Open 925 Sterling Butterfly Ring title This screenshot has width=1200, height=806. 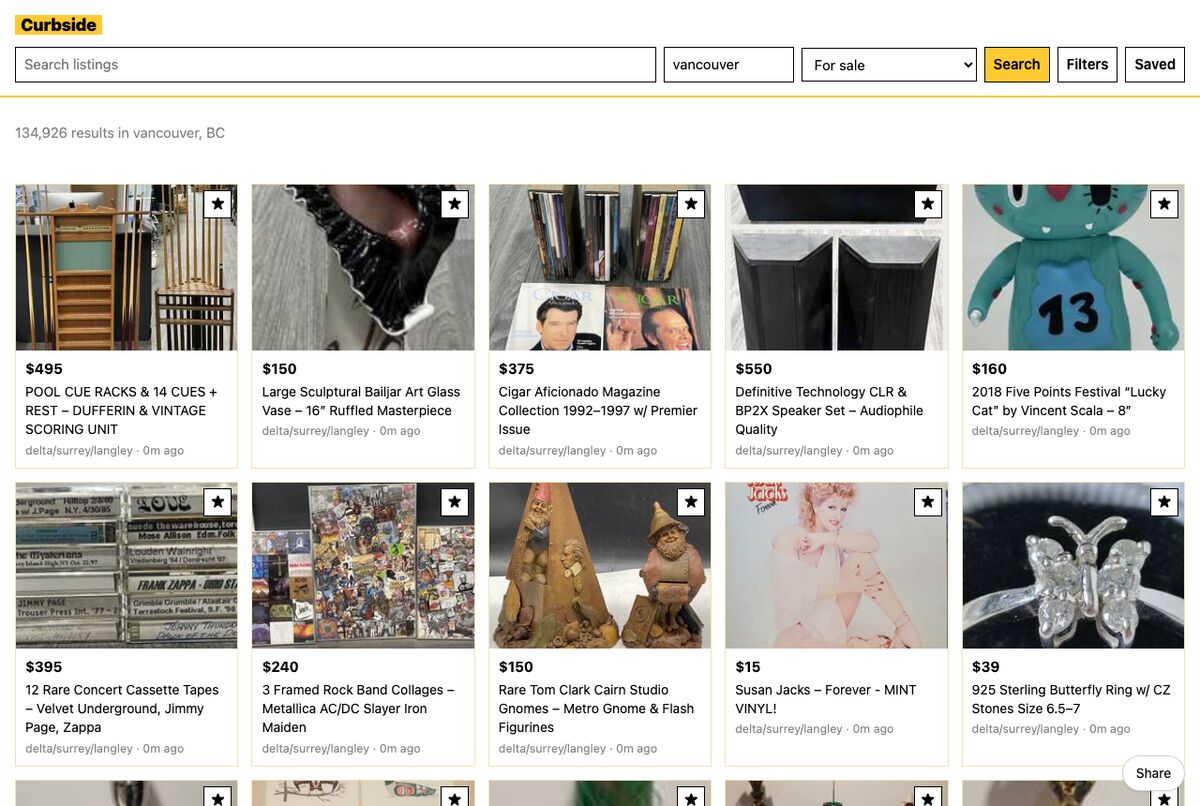[1071, 699]
